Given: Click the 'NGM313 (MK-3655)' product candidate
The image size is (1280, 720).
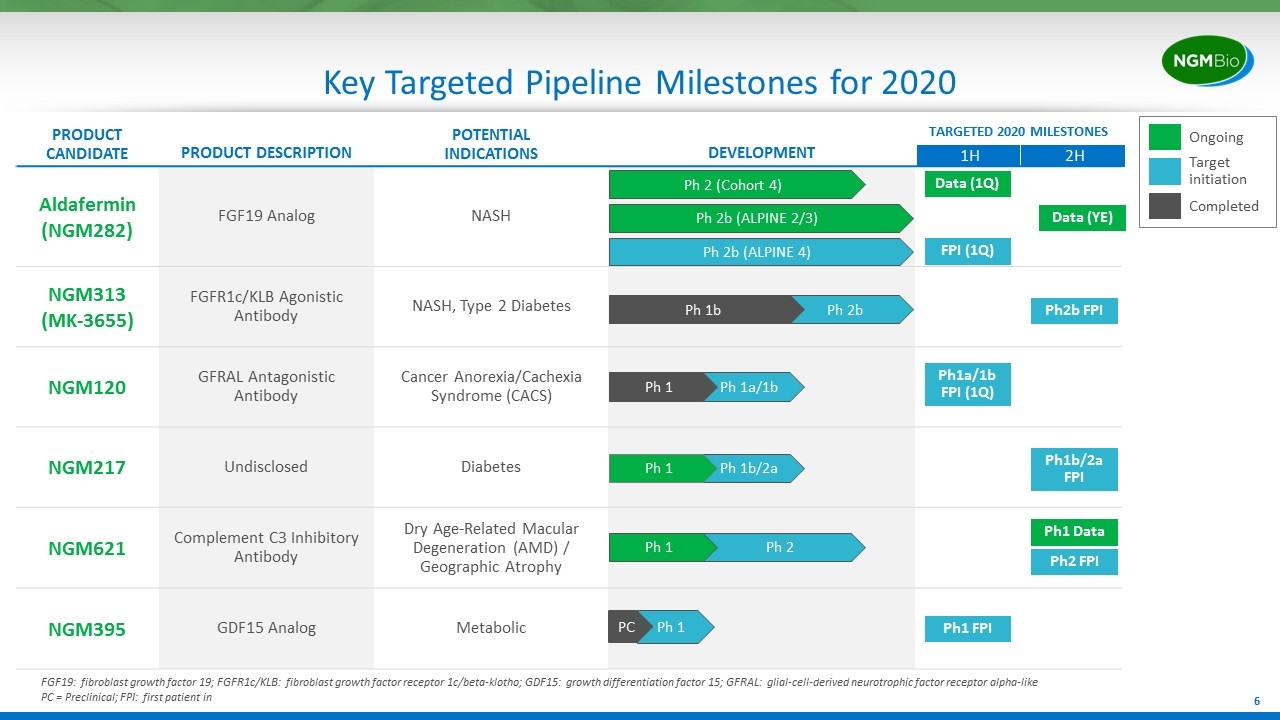Looking at the screenshot, I should (x=87, y=307).
